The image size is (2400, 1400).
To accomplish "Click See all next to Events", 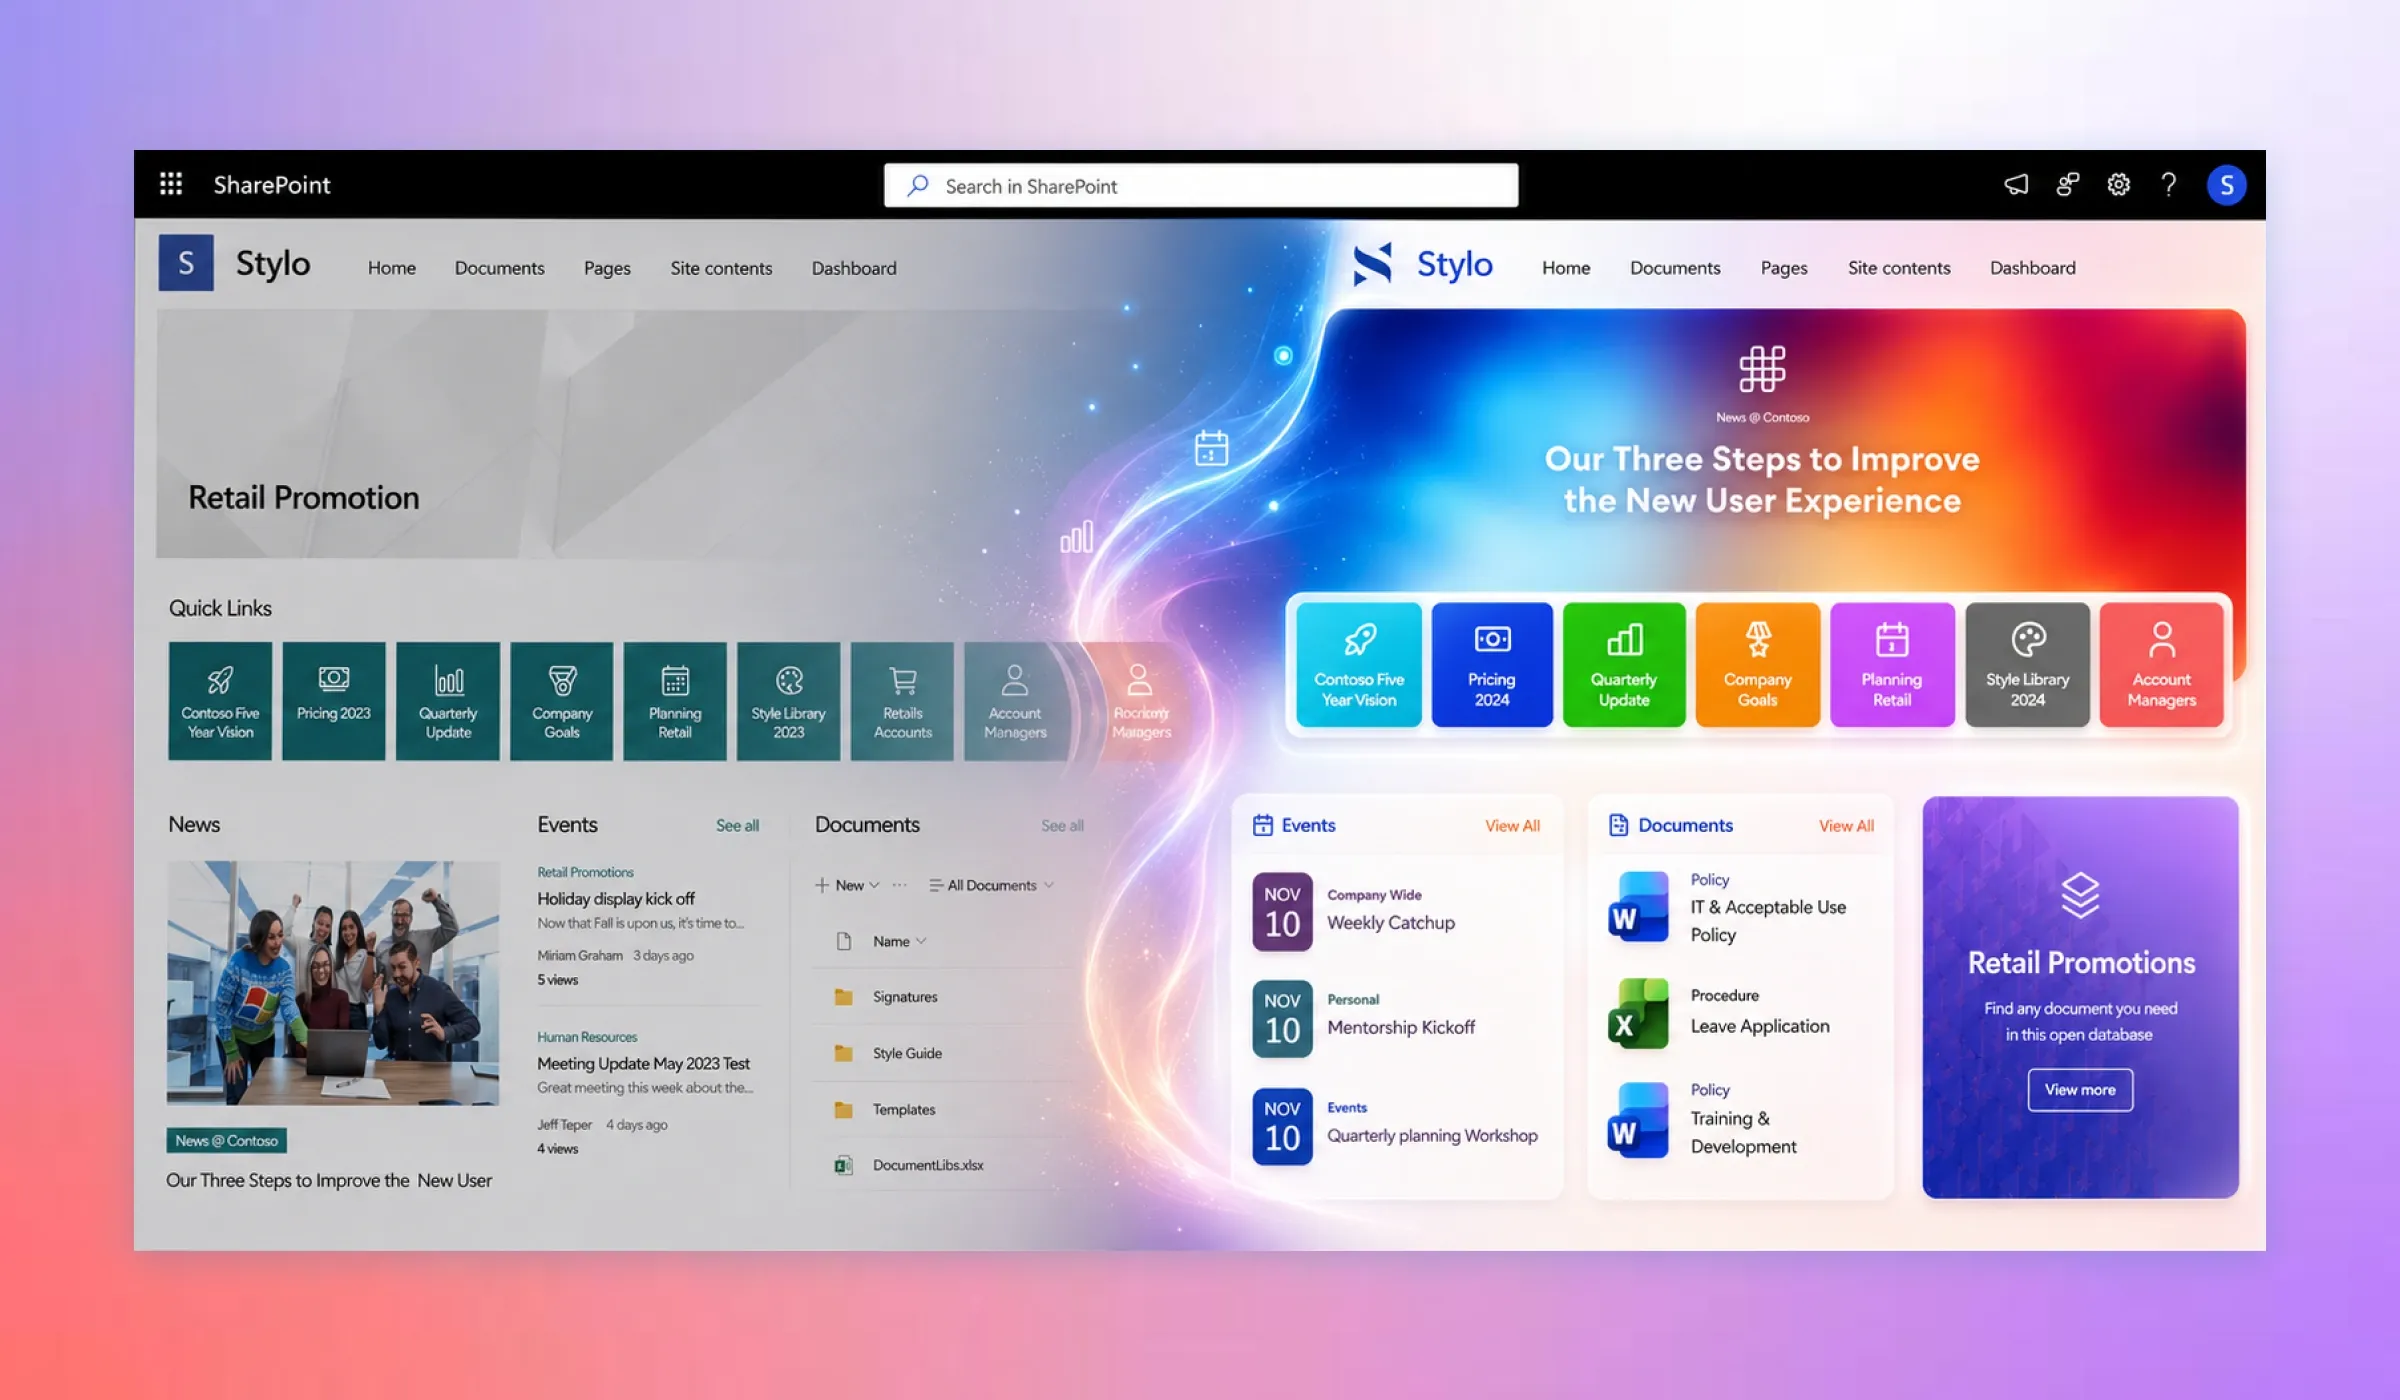I will click(x=737, y=825).
